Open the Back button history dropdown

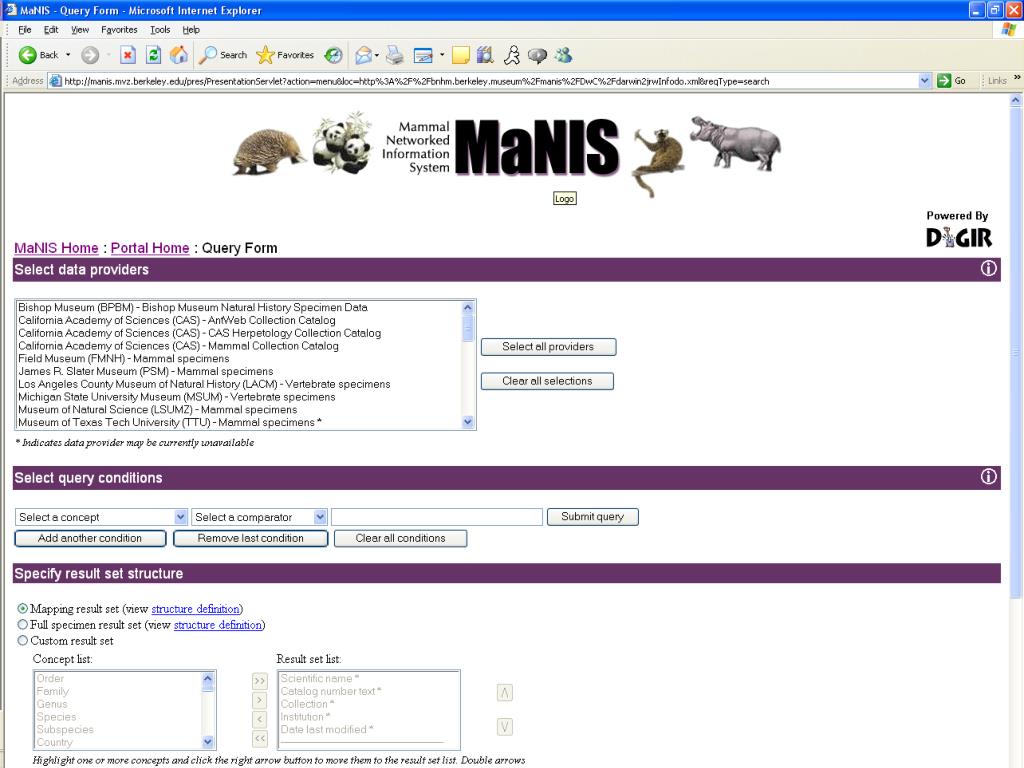point(68,55)
